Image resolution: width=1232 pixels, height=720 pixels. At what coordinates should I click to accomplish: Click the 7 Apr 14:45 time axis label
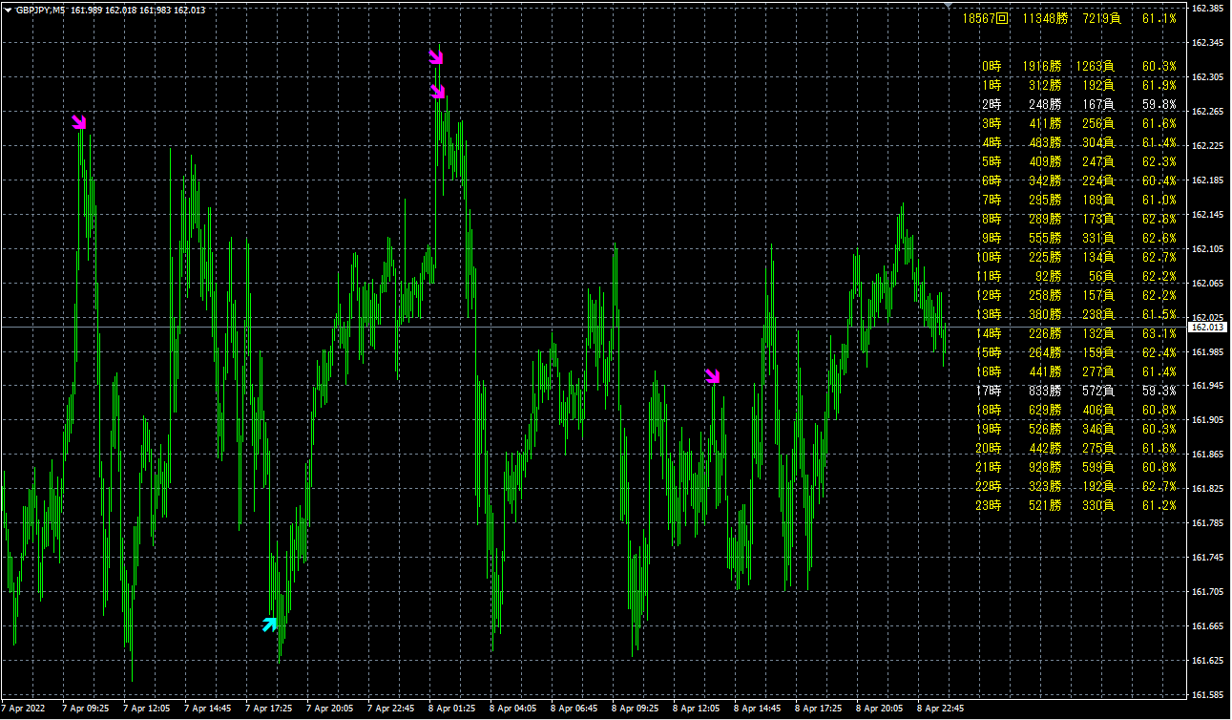click(x=209, y=708)
